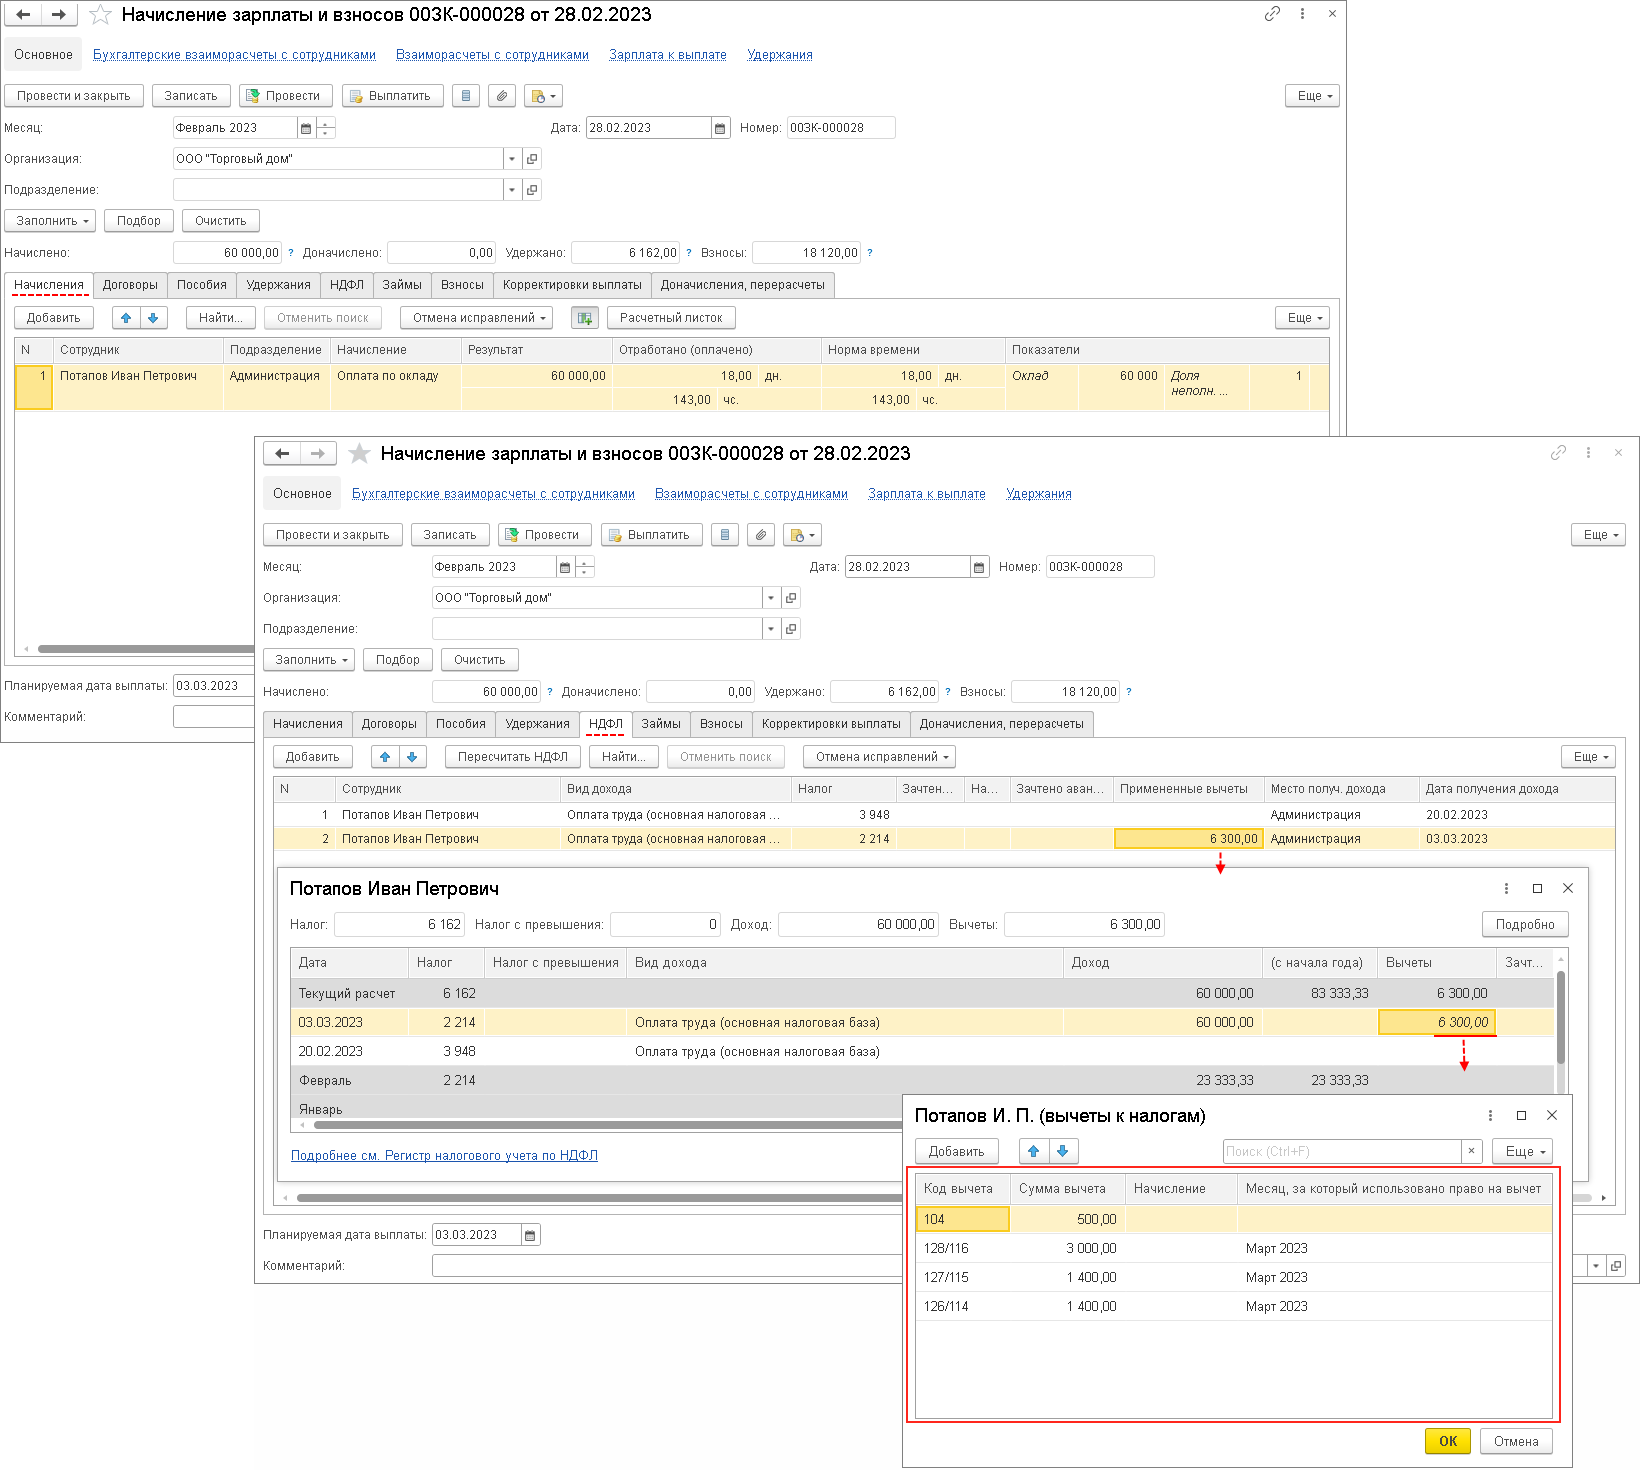Click Отмена in the вычеты dialog
The height and width of the screenshot is (1470, 1645).
click(1516, 1441)
